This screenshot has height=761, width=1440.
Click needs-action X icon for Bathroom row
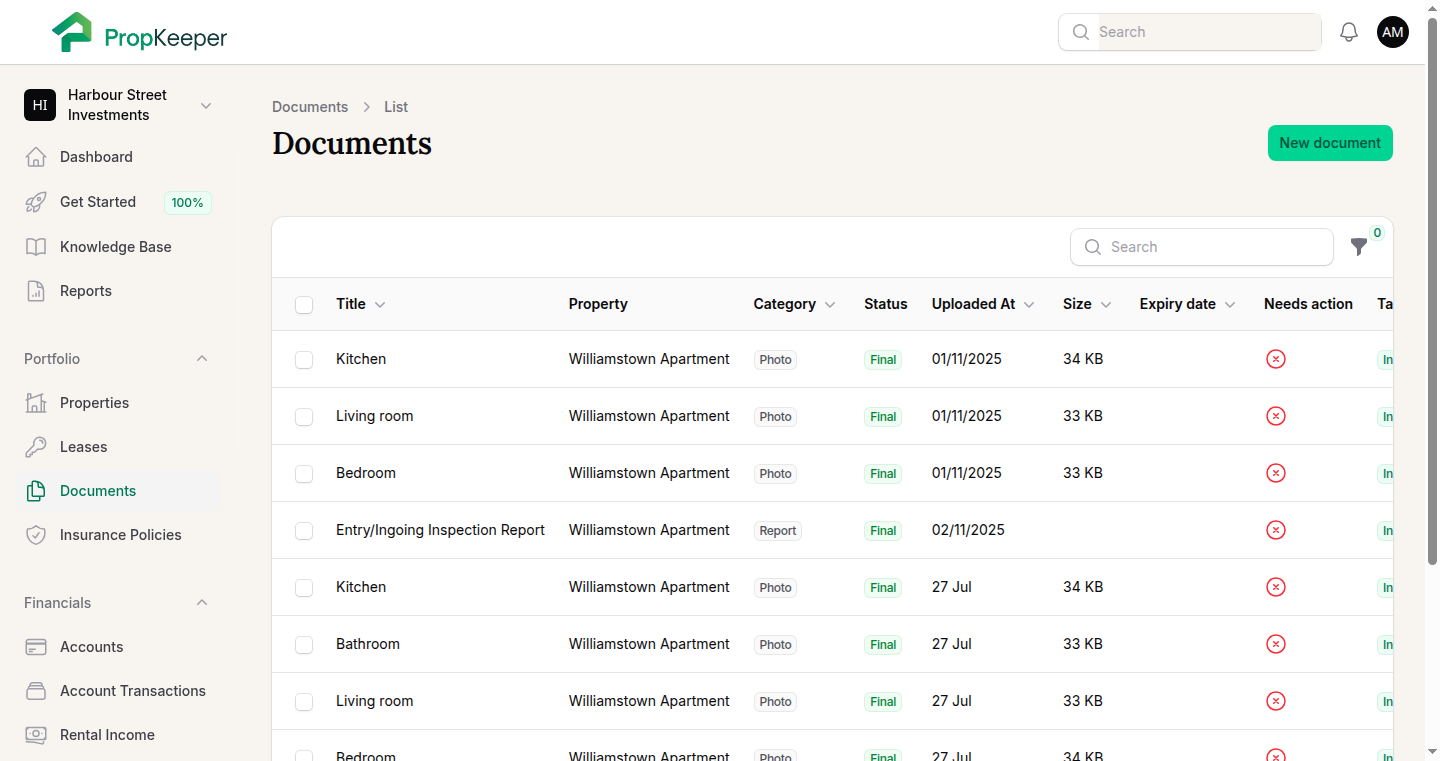coord(1276,644)
